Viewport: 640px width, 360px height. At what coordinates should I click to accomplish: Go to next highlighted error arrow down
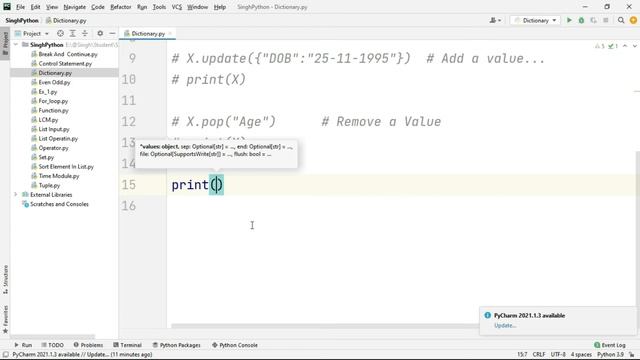coord(635,46)
